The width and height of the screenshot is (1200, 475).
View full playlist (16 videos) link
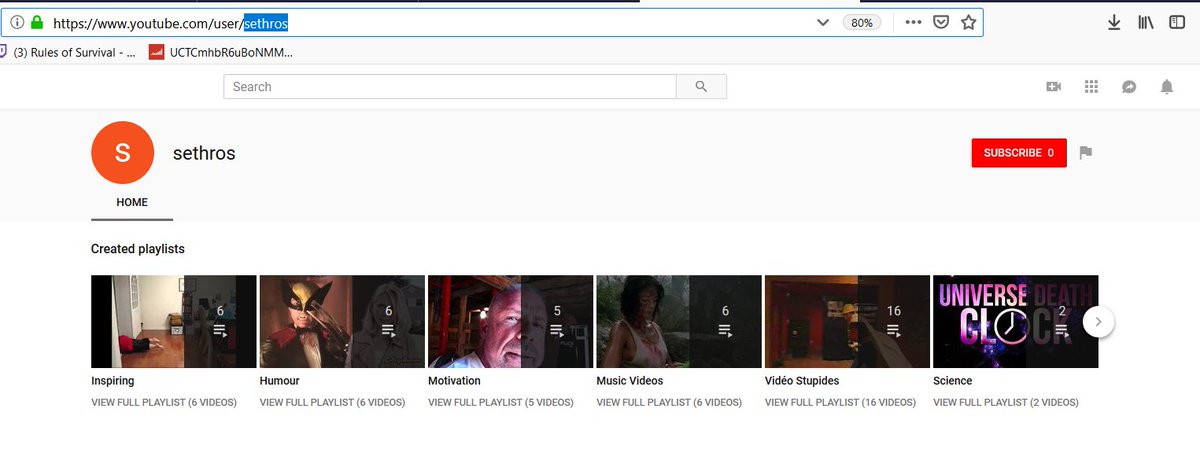(x=840, y=403)
